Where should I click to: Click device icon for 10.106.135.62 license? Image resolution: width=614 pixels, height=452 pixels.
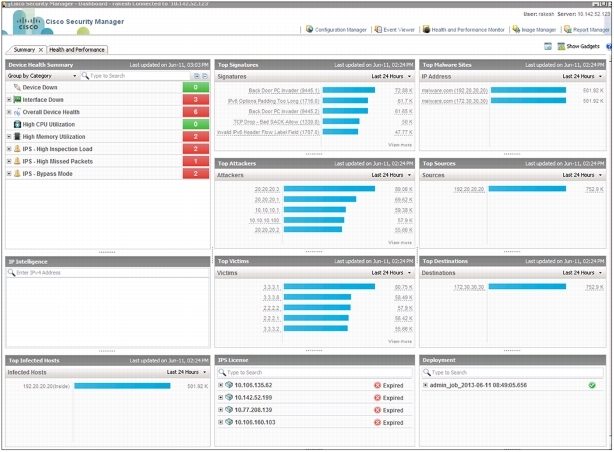click(x=229, y=385)
